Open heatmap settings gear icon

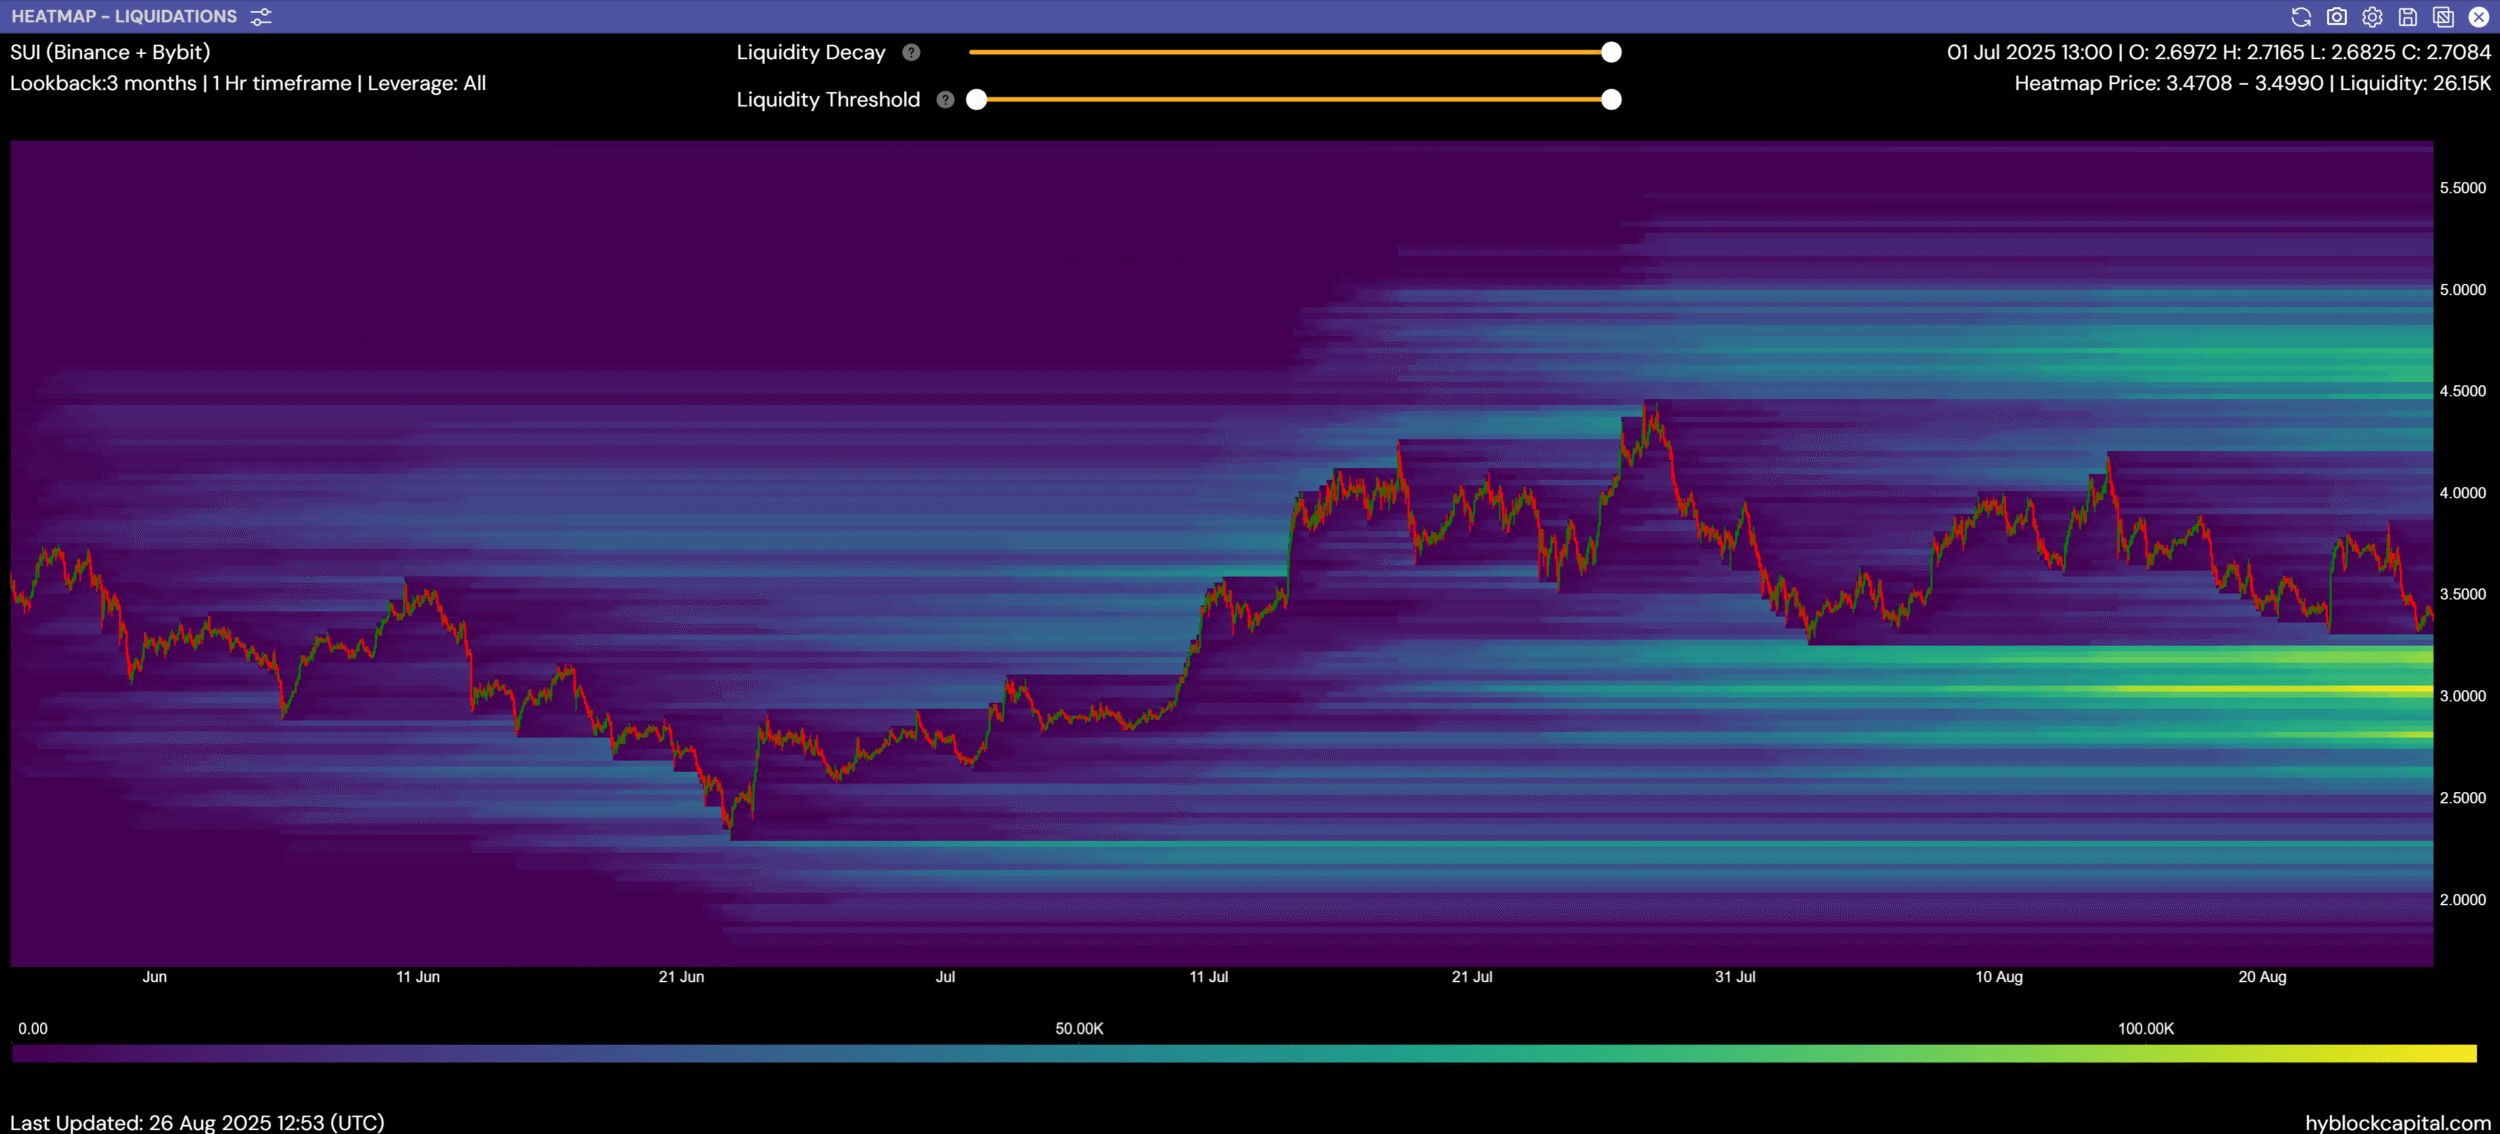[2372, 17]
